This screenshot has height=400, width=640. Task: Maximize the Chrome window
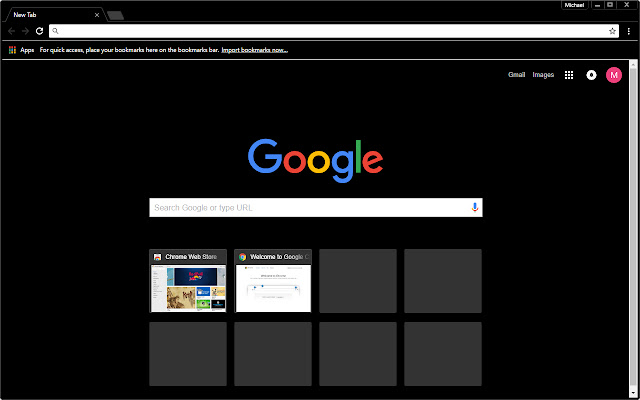[x=610, y=5]
